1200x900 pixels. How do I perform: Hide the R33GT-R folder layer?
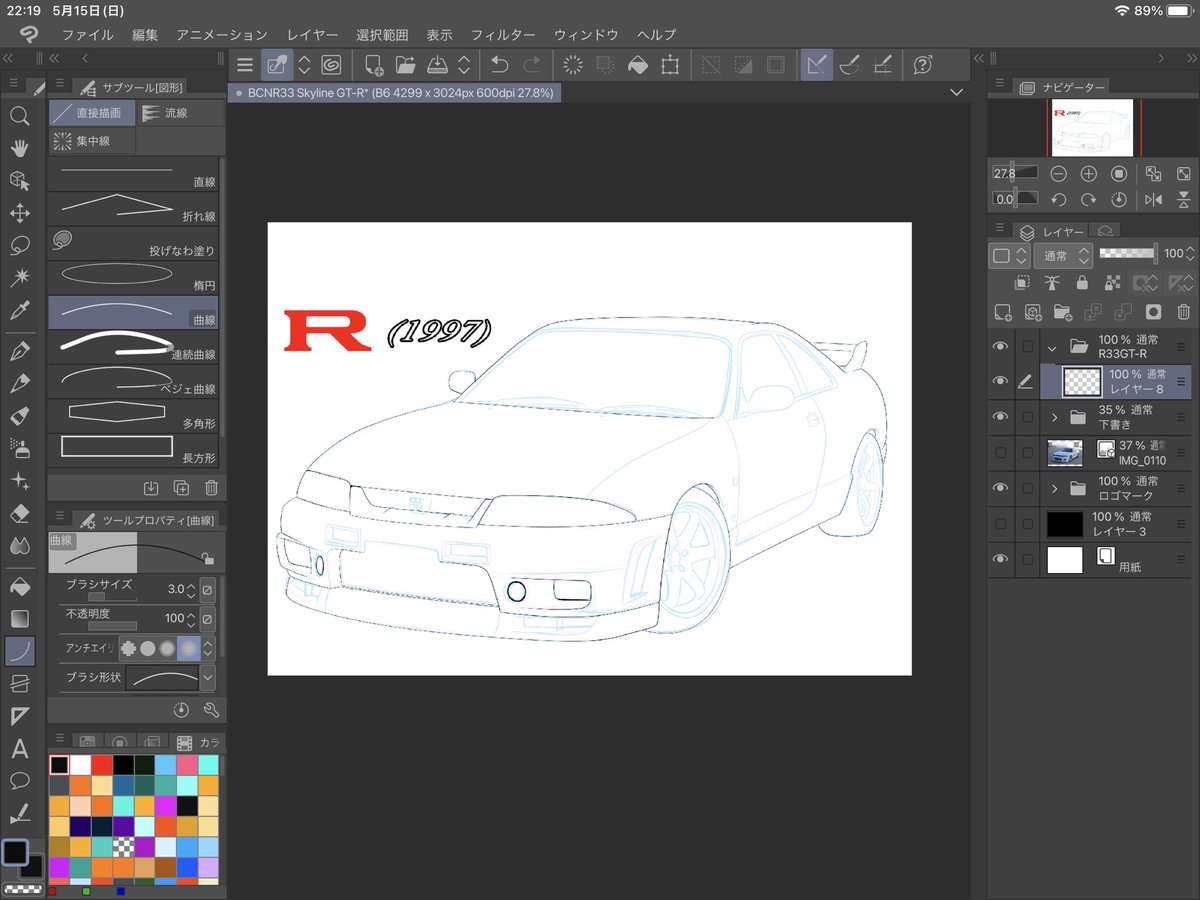tap(1000, 347)
